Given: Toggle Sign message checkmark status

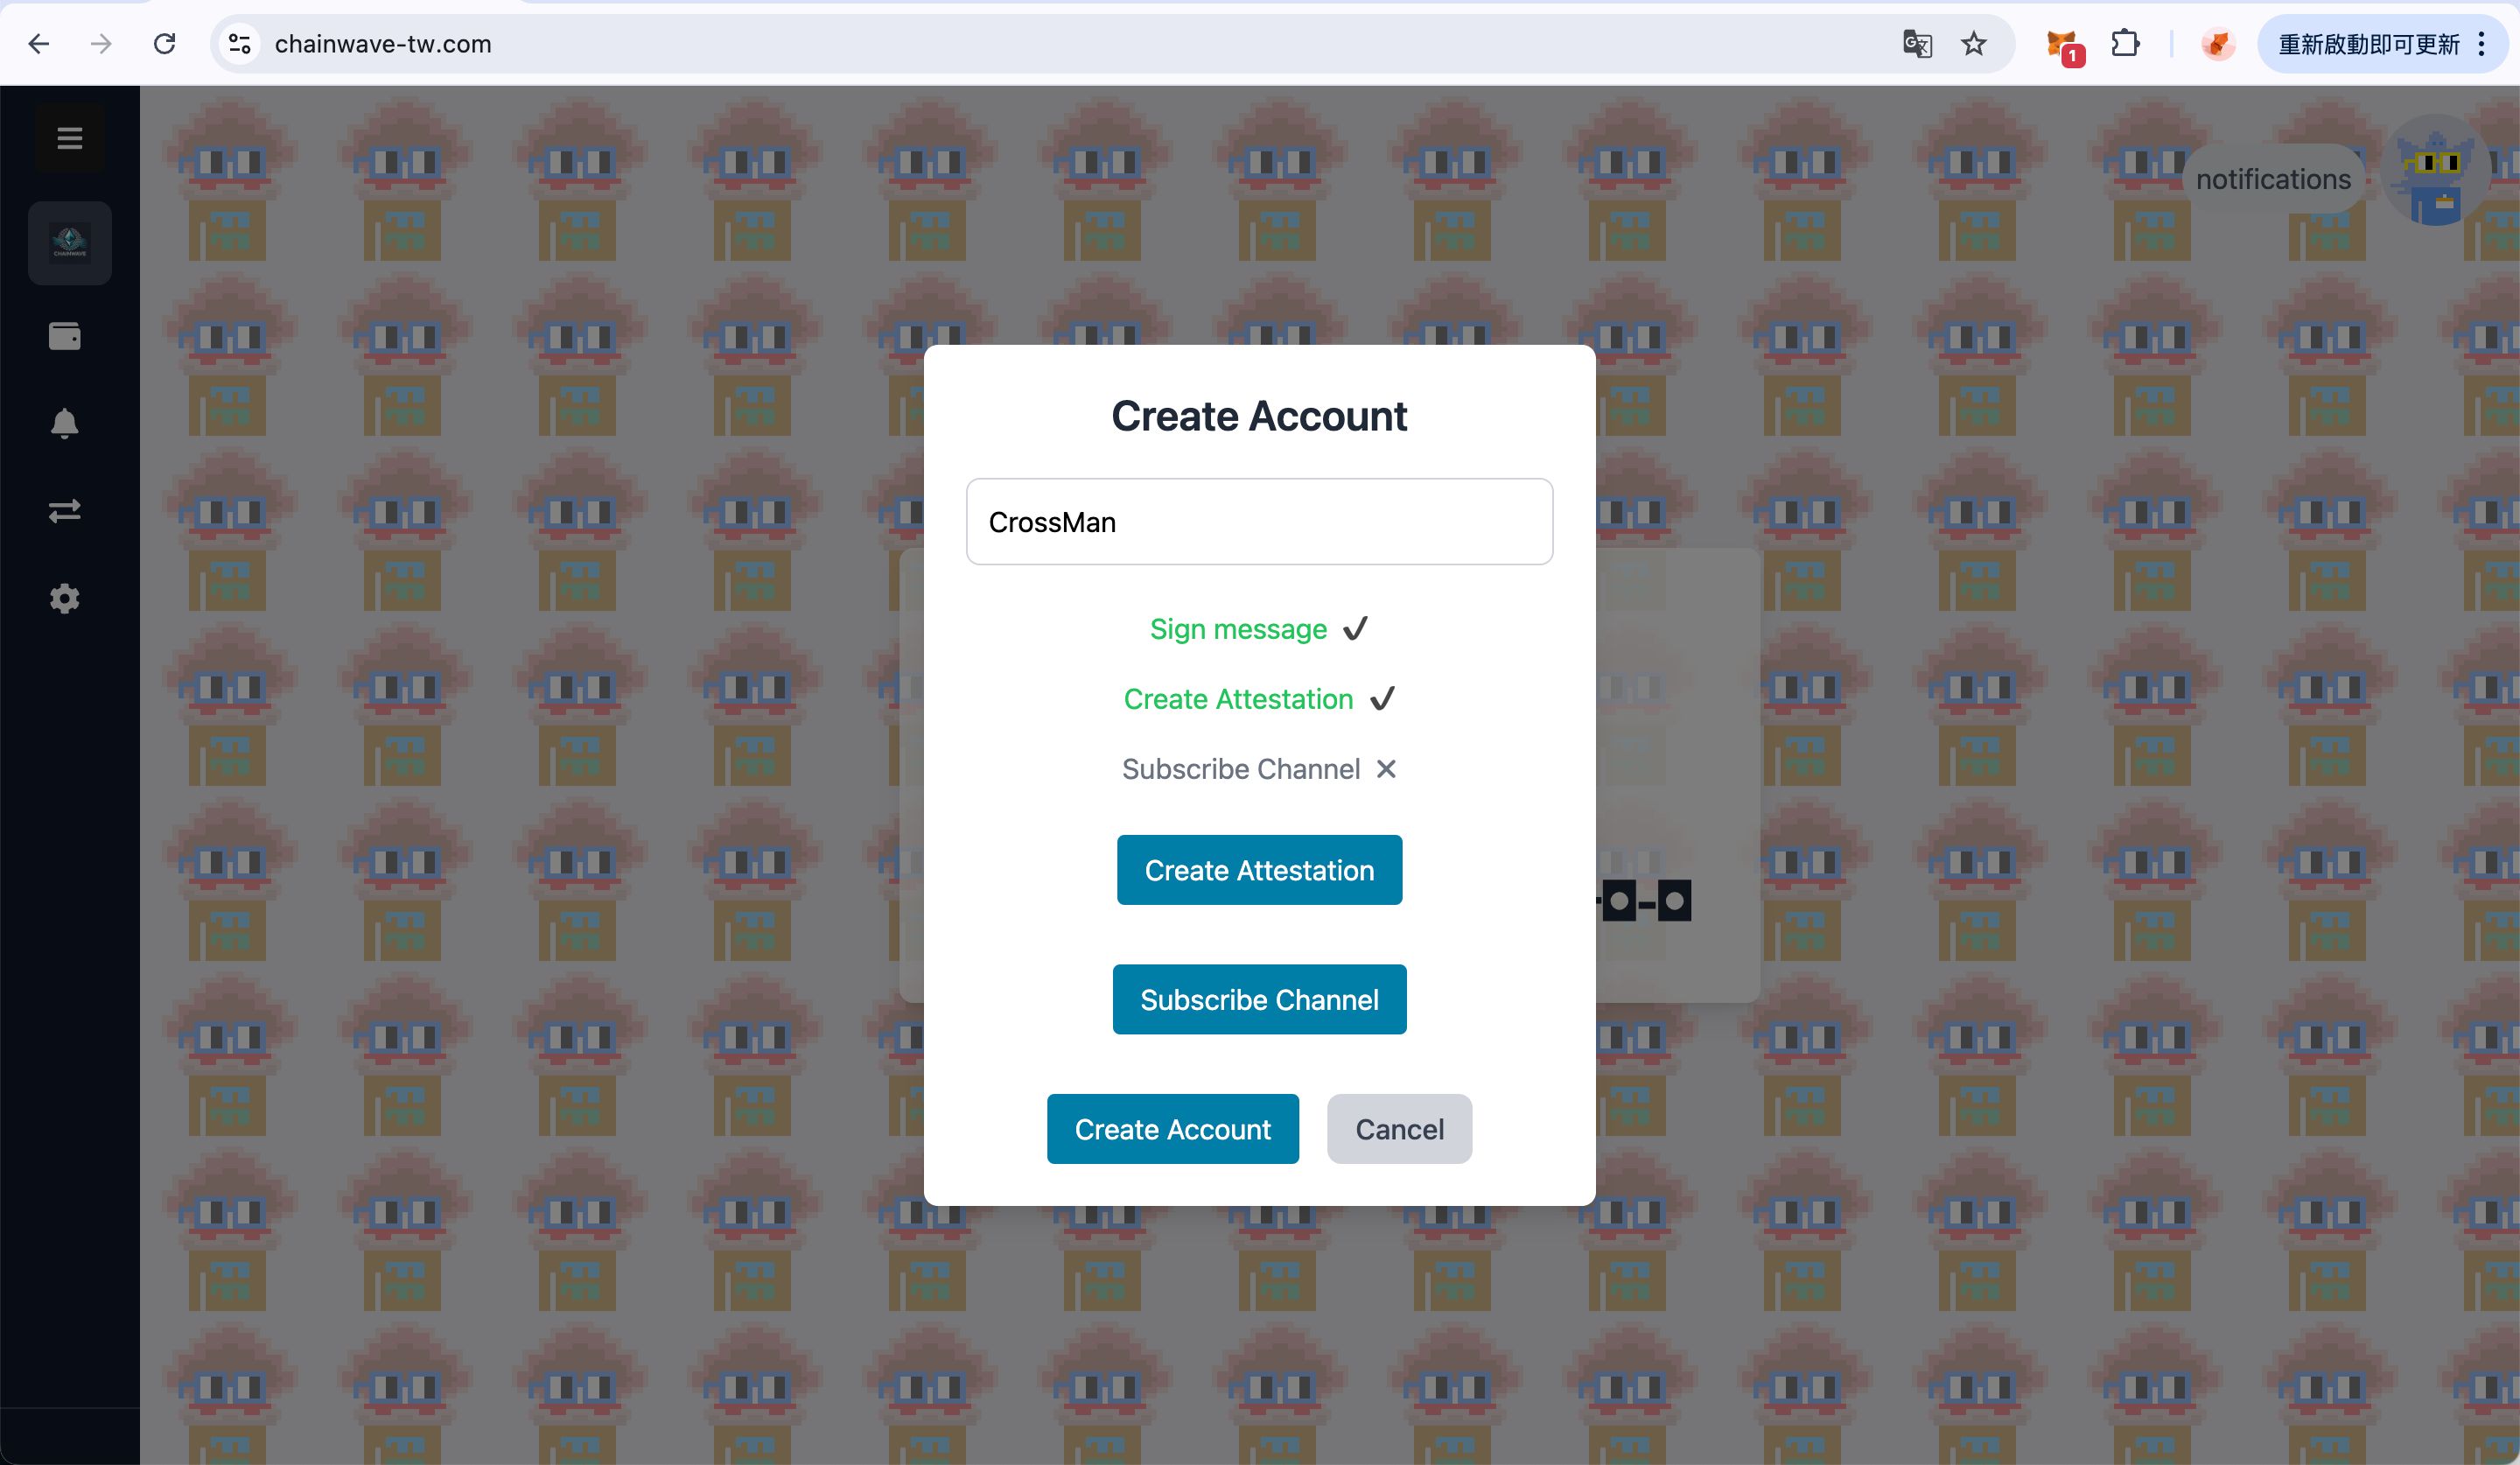Looking at the screenshot, I should tap(1356, 627).
